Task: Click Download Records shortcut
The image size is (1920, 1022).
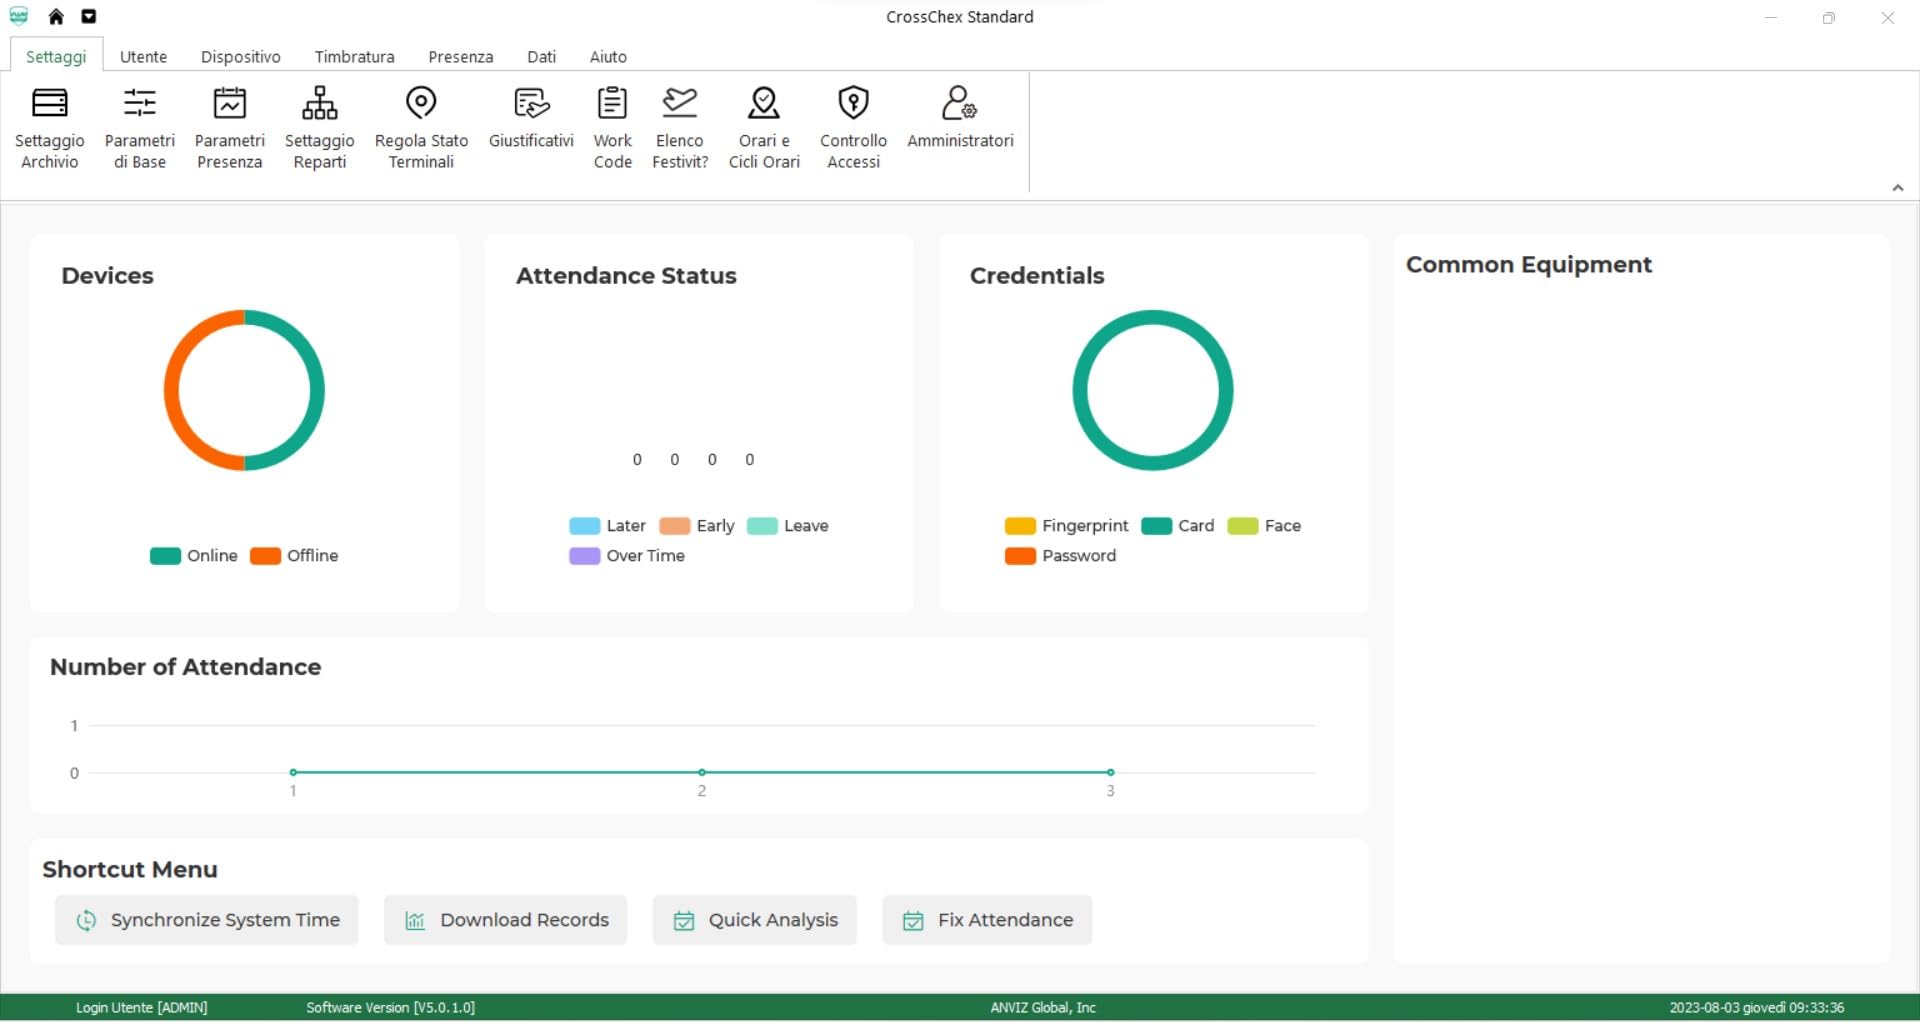Action: (x=505, y=920)
